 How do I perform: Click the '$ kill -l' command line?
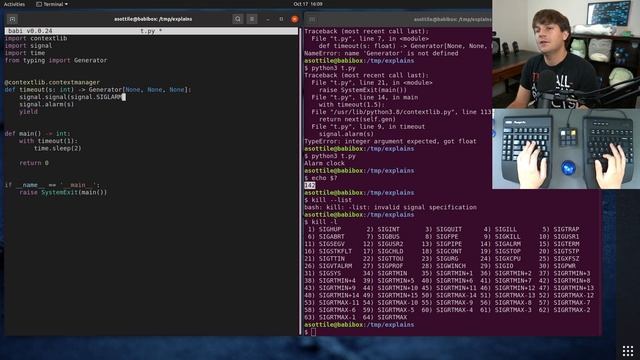click(x=321, y=222)
